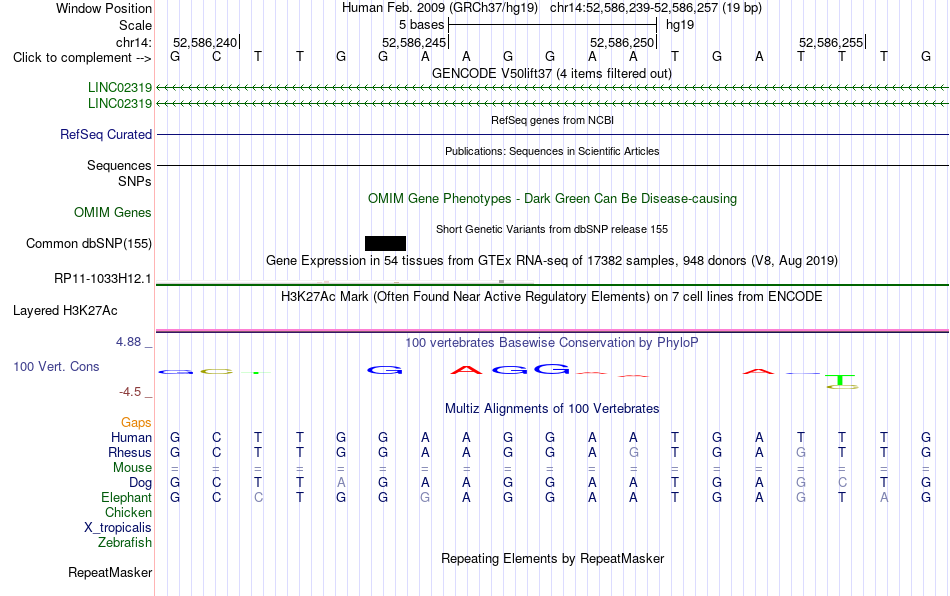This screenshot has width=950, height=596.
Task: Click the RefSeq genes from NCBI title
Action: click(552, 120)
